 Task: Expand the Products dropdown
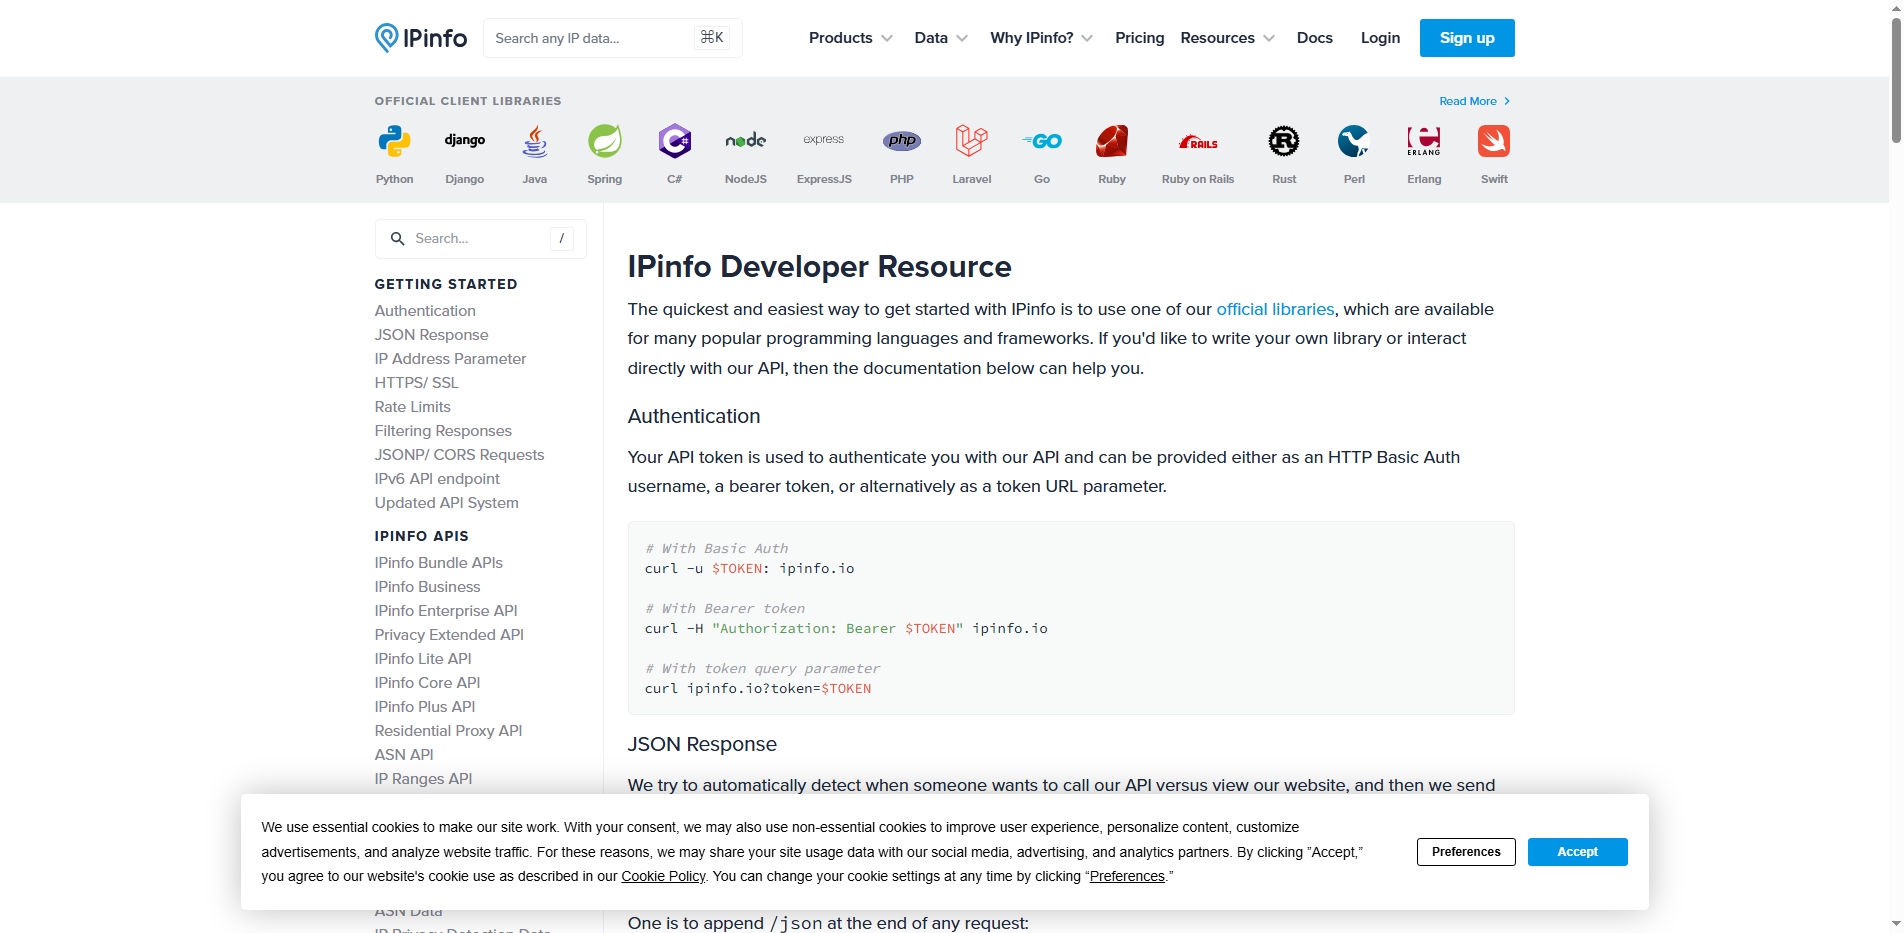(x=849, y=37)
